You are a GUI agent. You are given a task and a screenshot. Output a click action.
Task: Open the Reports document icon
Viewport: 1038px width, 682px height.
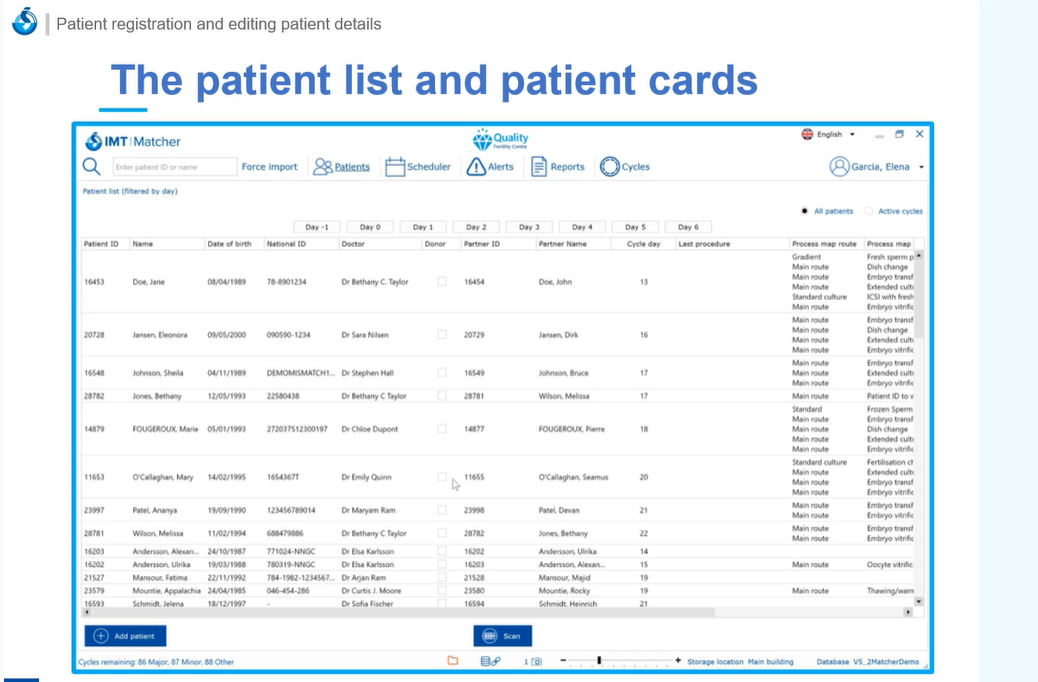[539, 167]
